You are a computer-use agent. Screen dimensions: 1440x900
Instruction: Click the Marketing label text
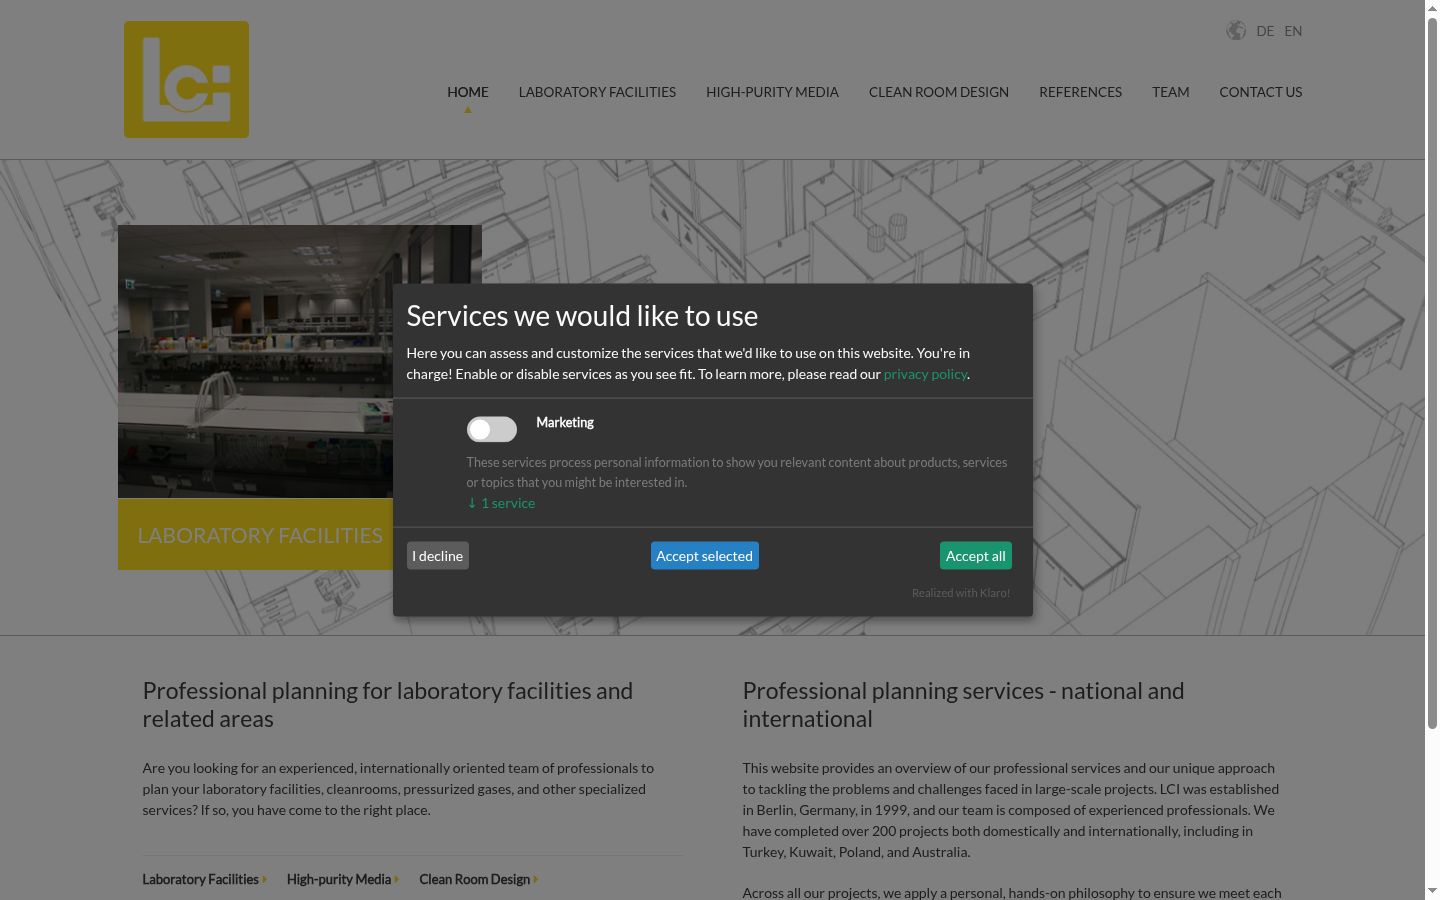tap(565, 423)
